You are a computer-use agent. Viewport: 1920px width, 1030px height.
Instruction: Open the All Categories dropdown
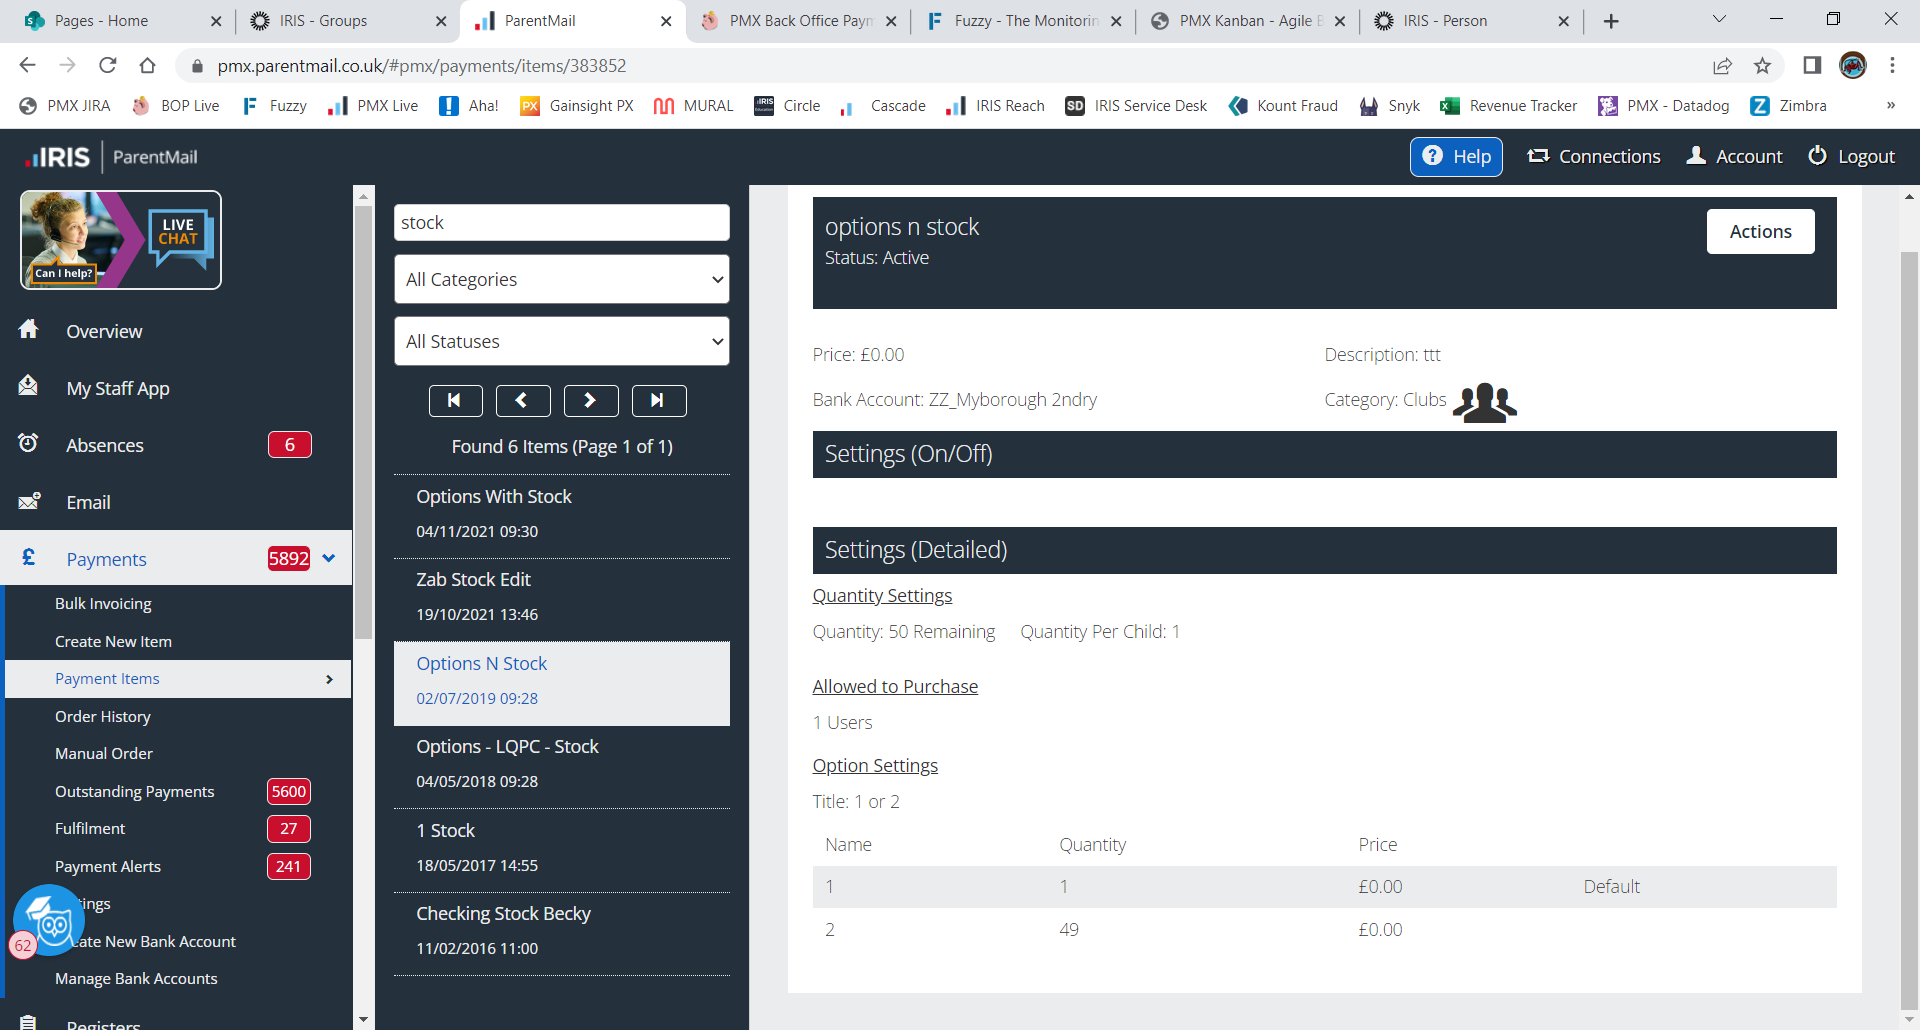[561, 280]
